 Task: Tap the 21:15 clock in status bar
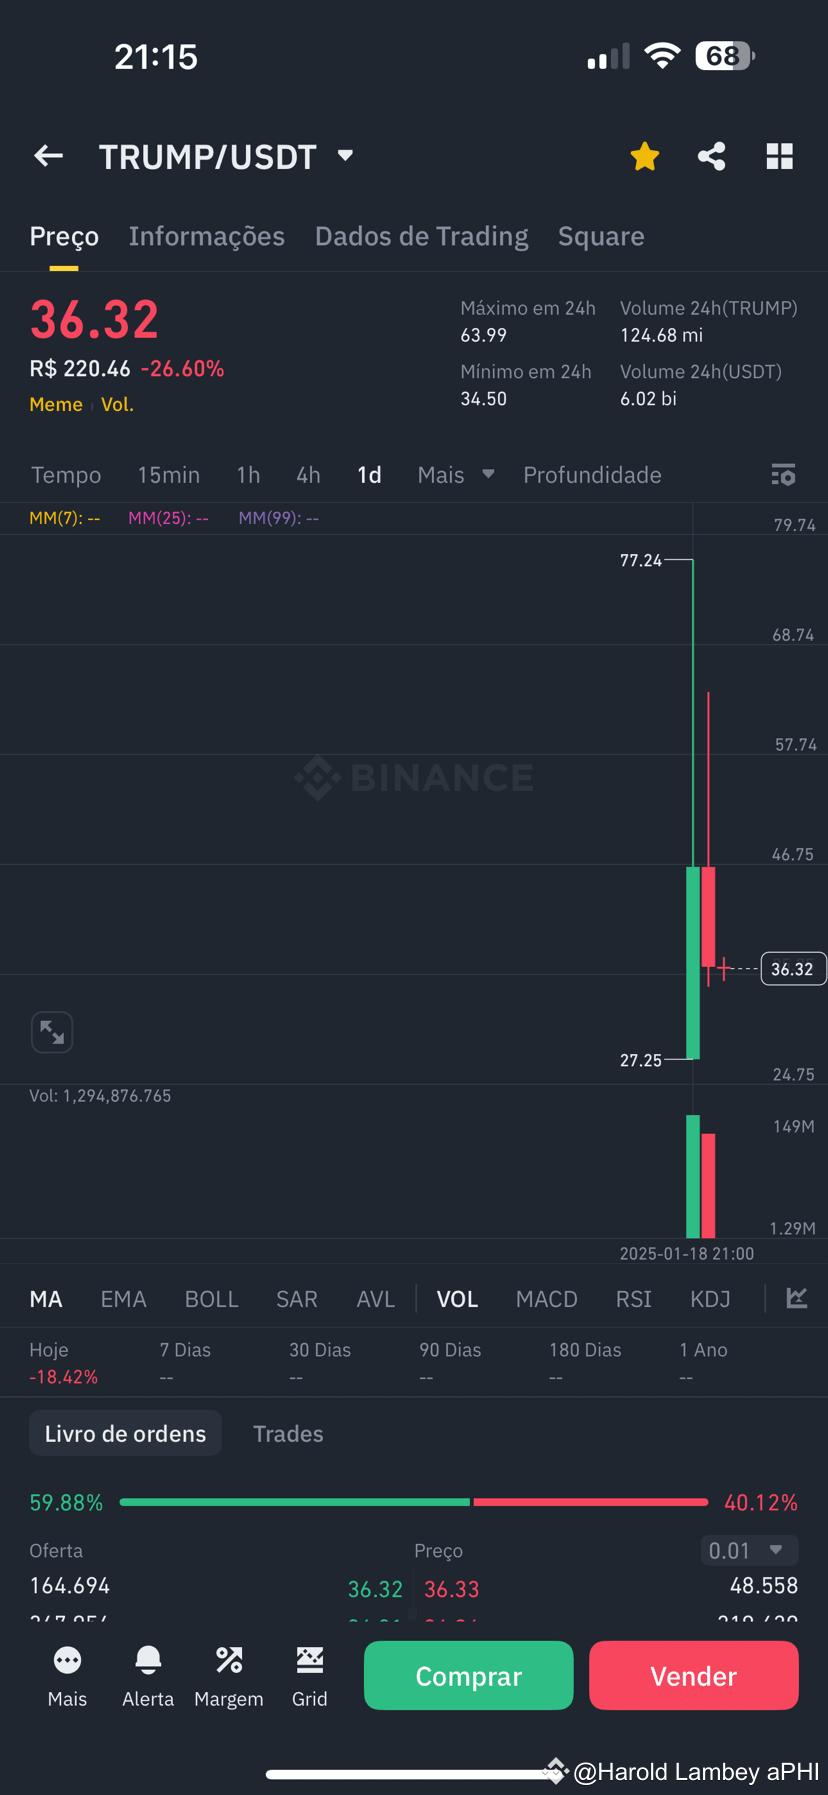coord(156,57)
